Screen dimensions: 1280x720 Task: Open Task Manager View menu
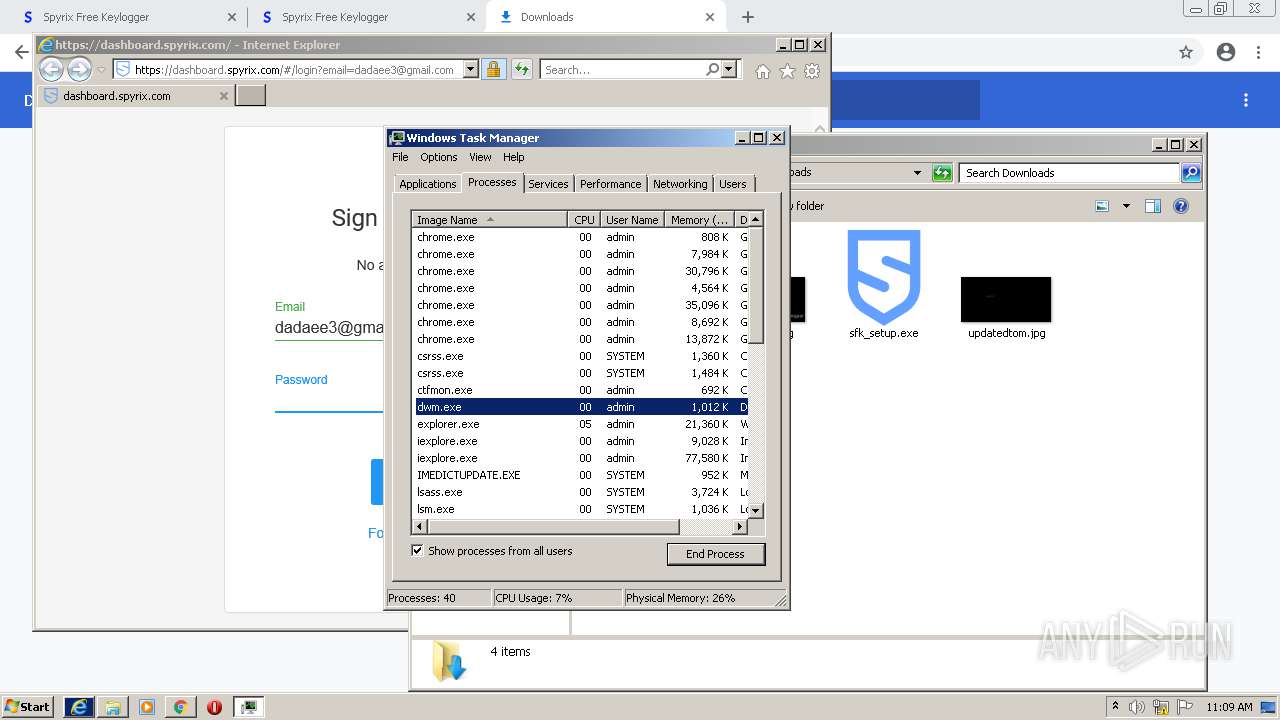[480, 157]
